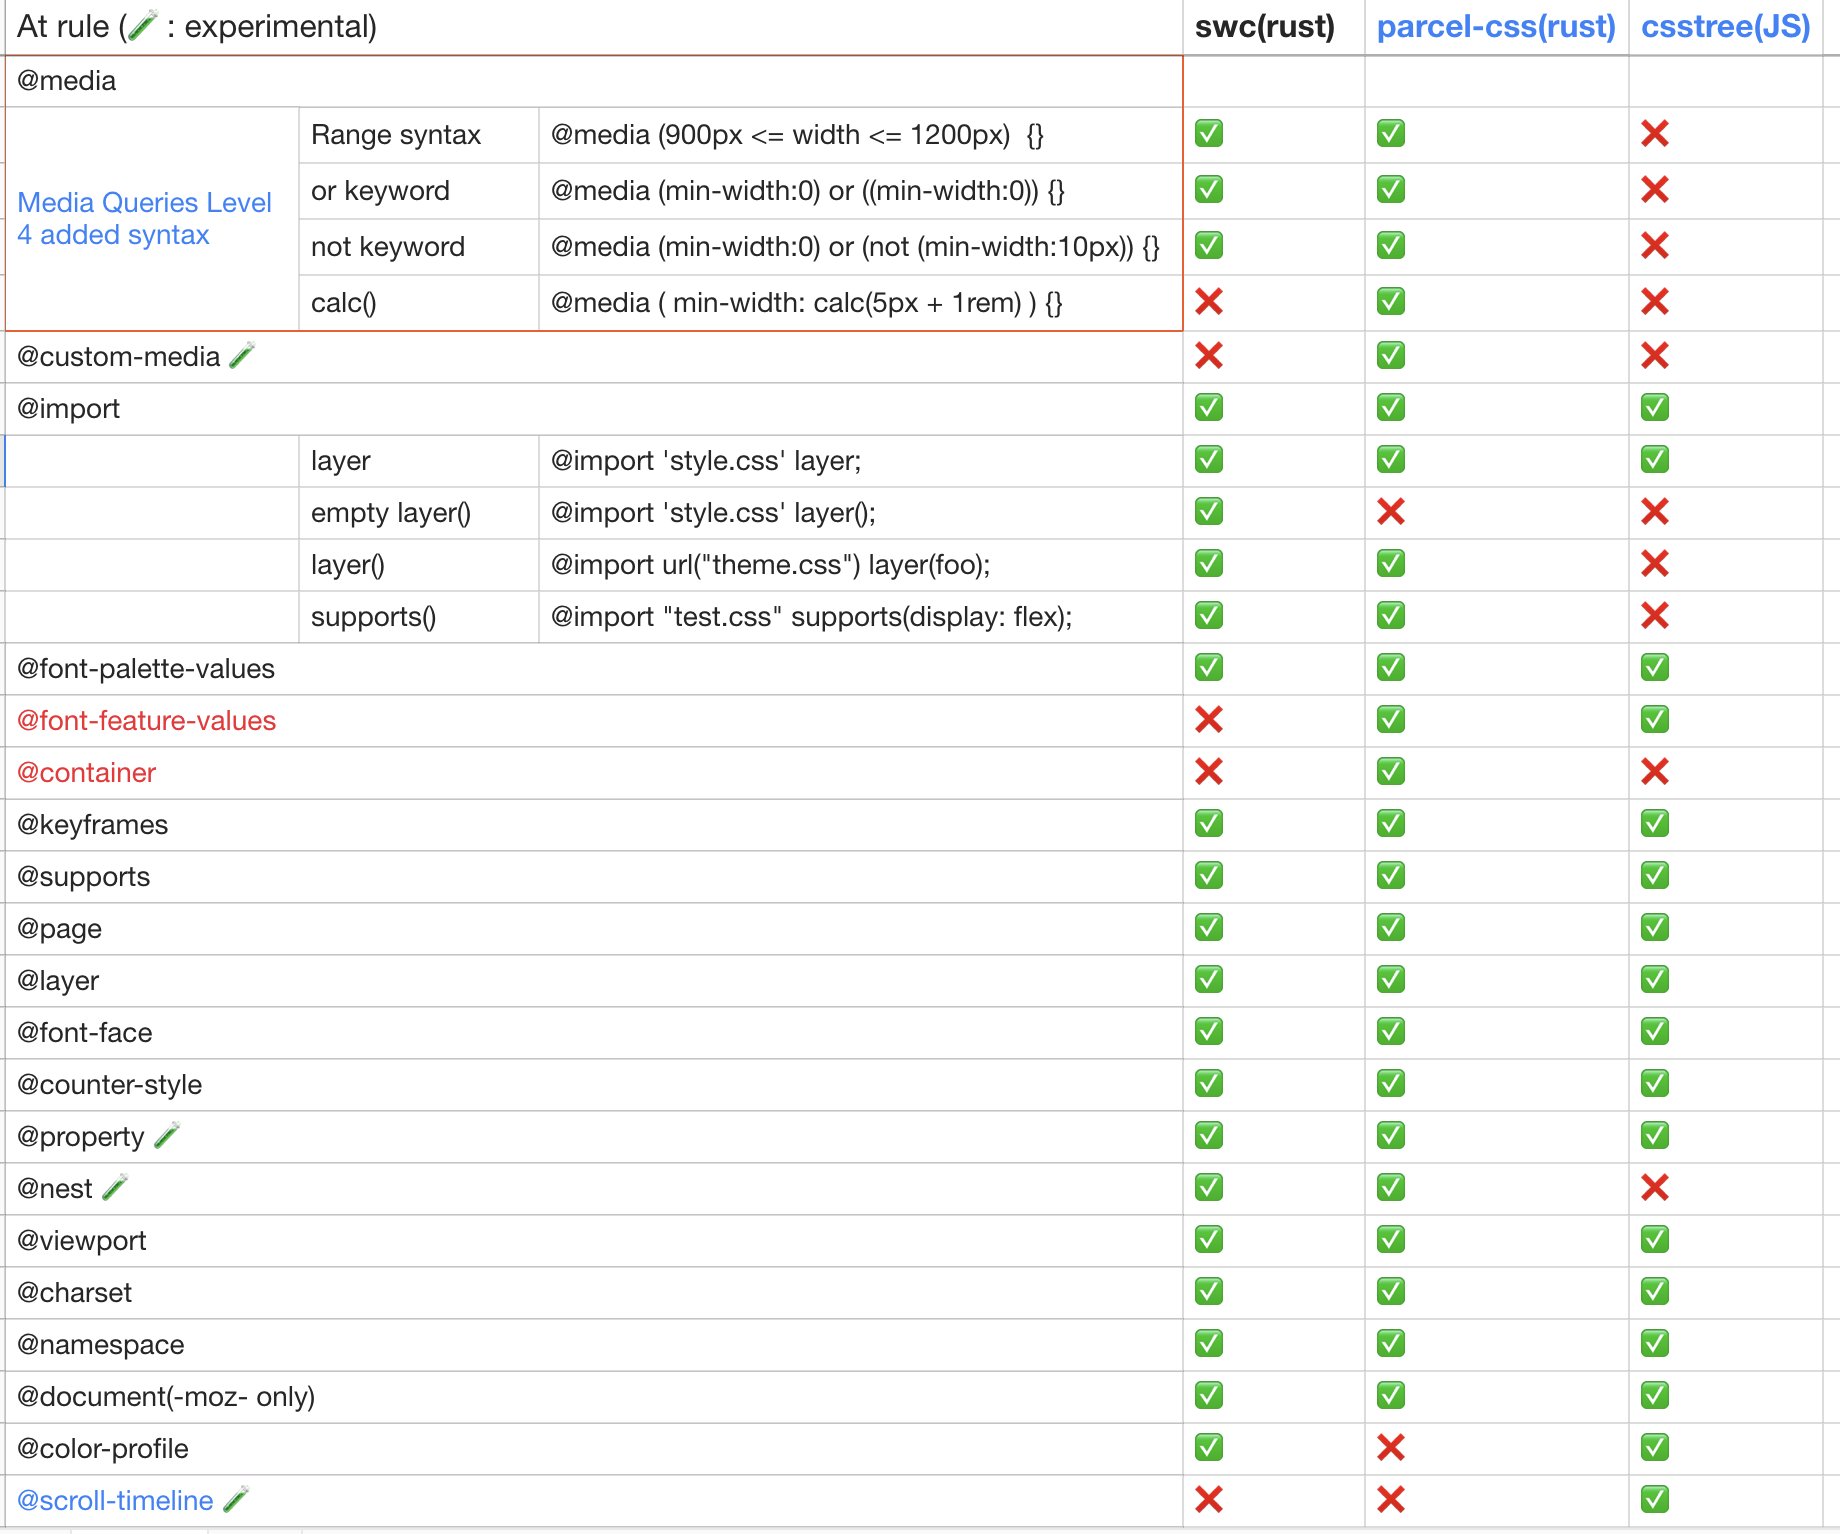Click the @viewport row label
Viewport: 1840px width, 1534px height.
coord(82,1241)
